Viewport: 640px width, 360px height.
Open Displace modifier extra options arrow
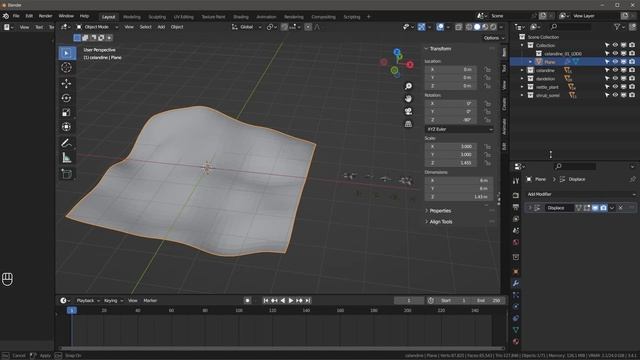(x=612, y=208)
